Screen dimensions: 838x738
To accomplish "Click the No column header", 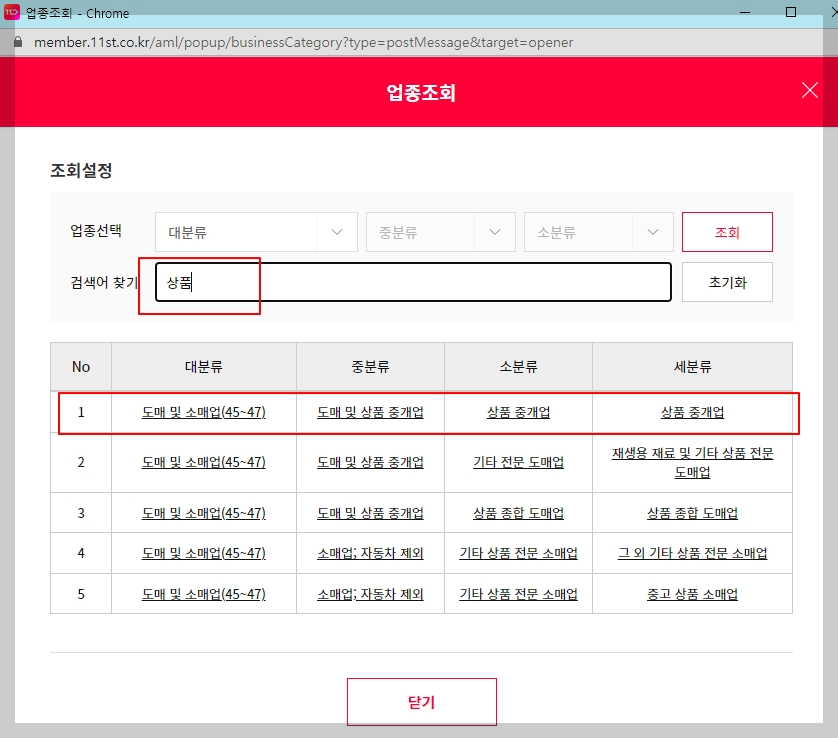I will (x=81, y=367).
